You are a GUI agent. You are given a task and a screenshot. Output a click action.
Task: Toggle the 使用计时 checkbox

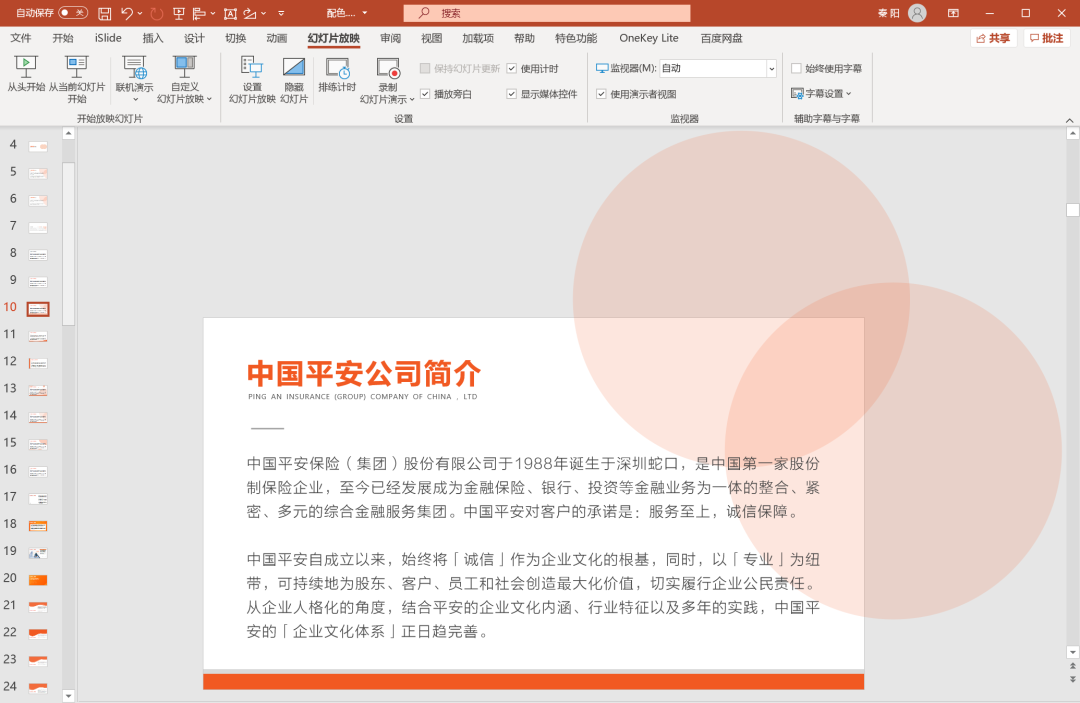click(512, 68)
